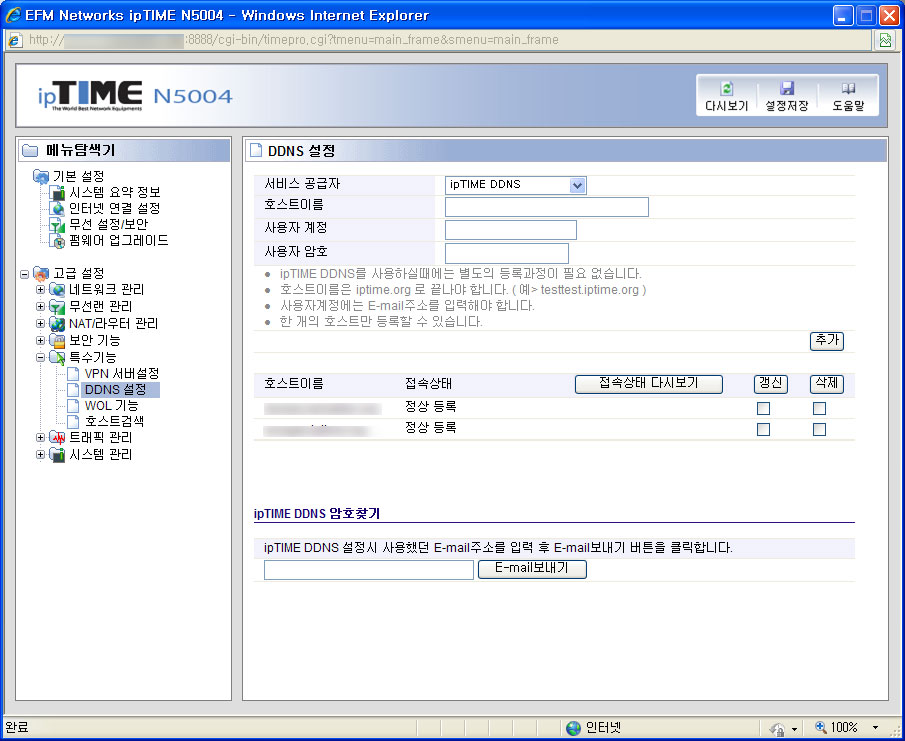This screenshot has height=741, width=905.
Task: Click the 무선랜 관리 icon
Action: [x=57, y=306]
